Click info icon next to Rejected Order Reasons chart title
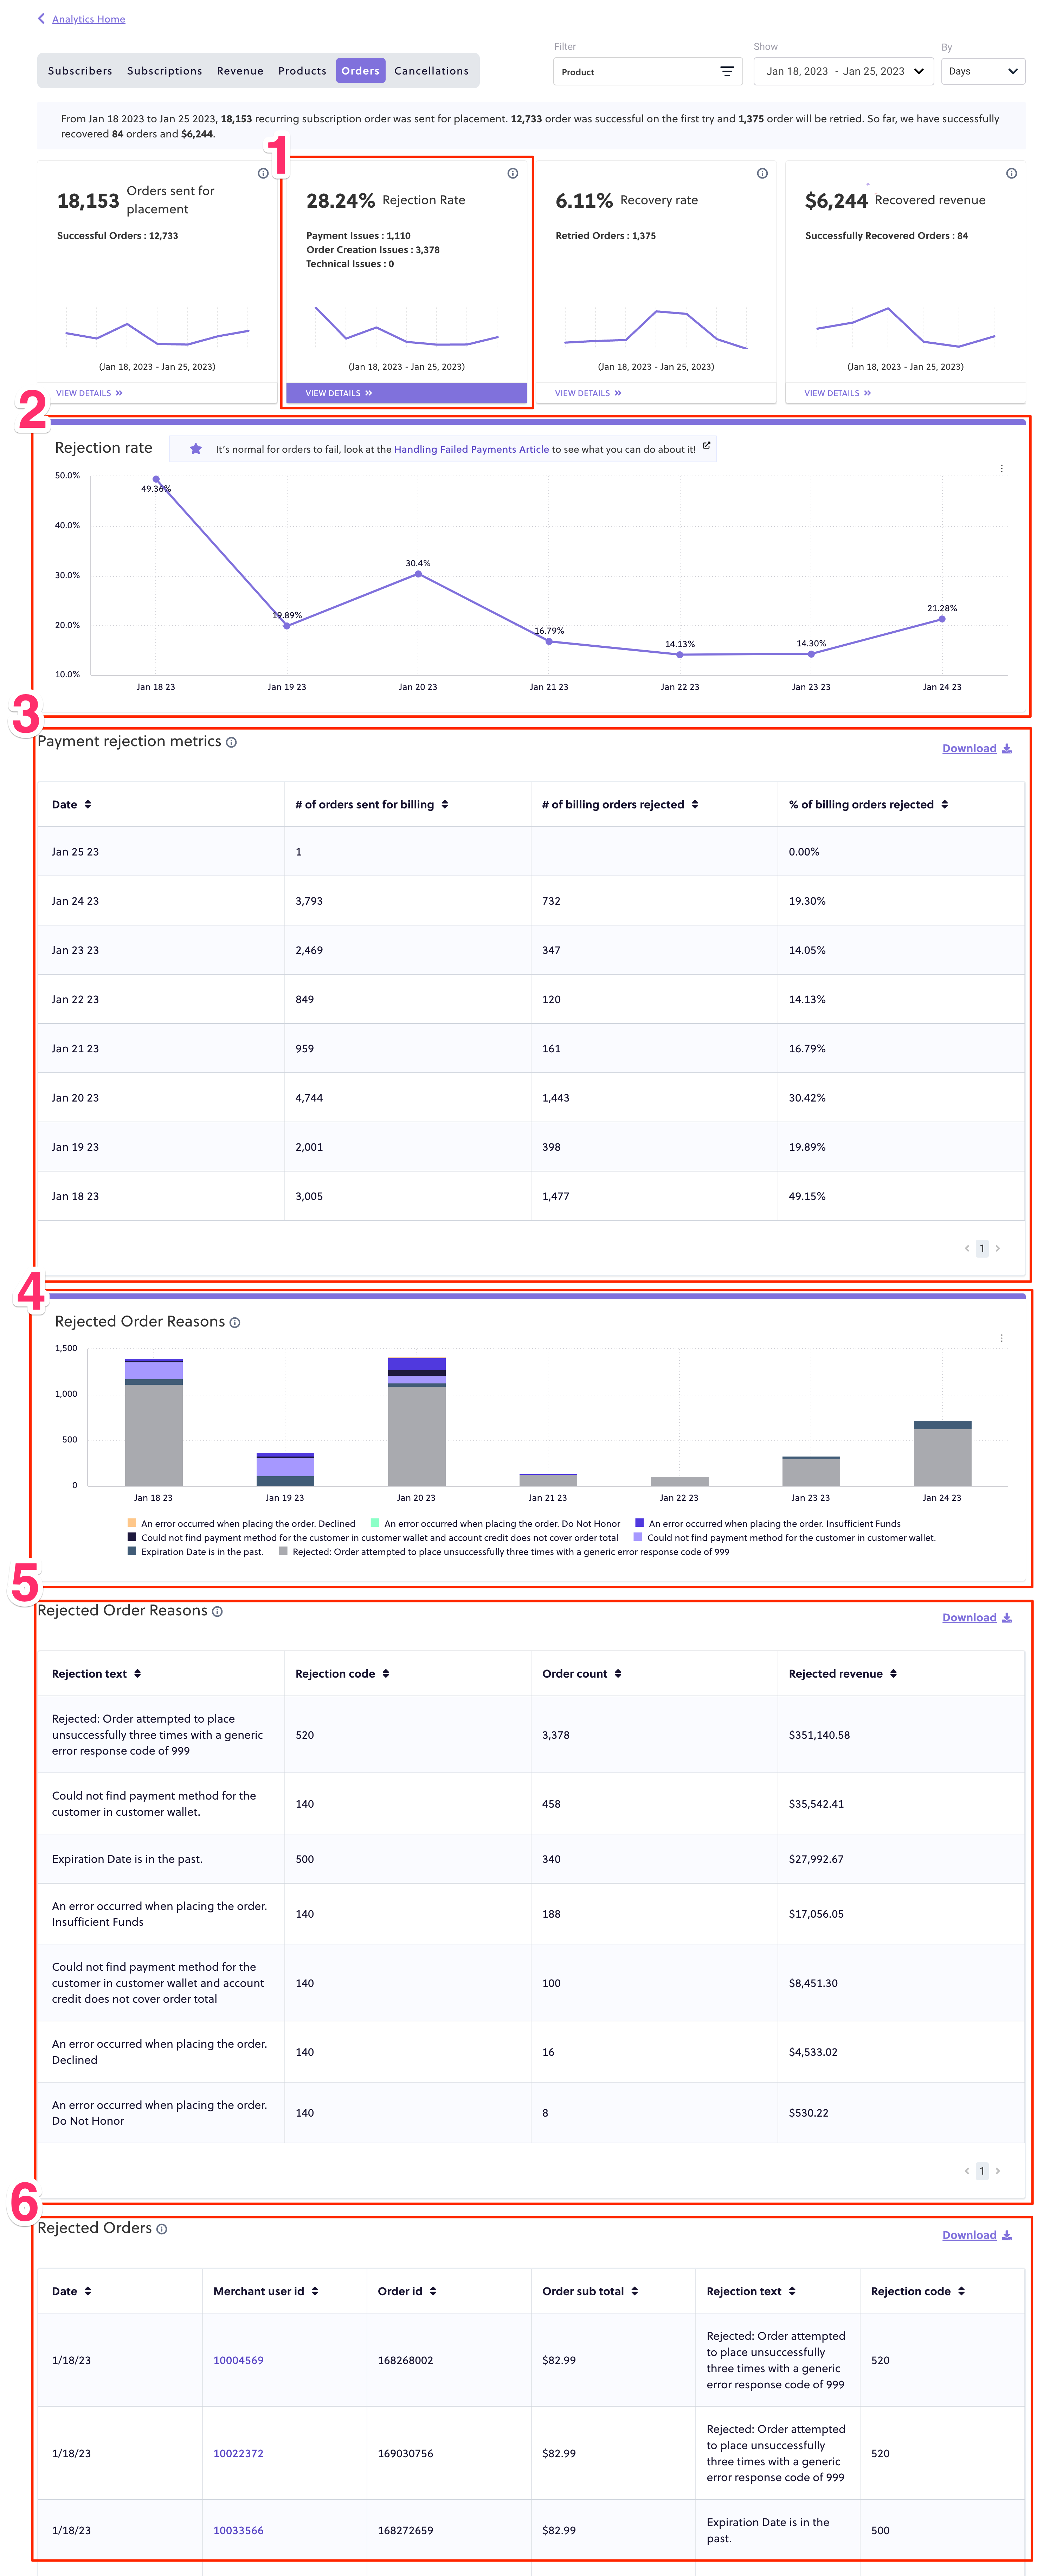The image size is (1063, 2576). point(235,1322)
